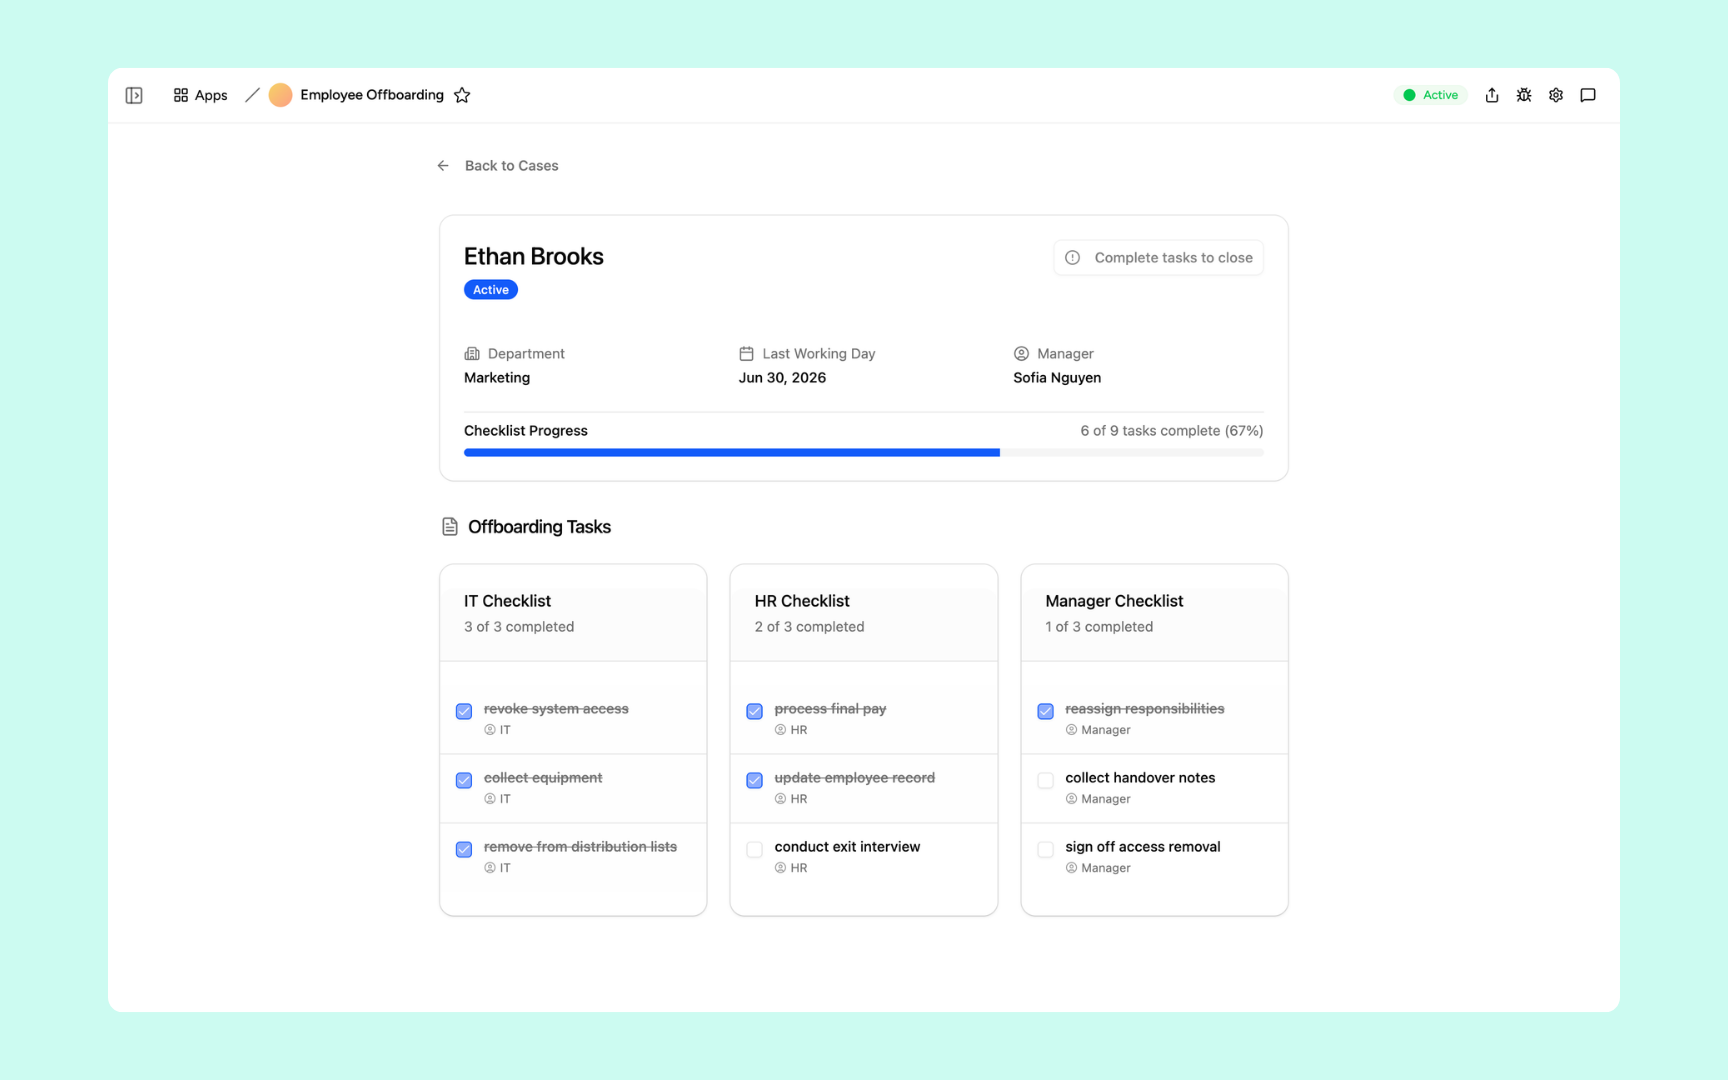
Task: Check conduct exit interview task
Action: click(755, 849)
